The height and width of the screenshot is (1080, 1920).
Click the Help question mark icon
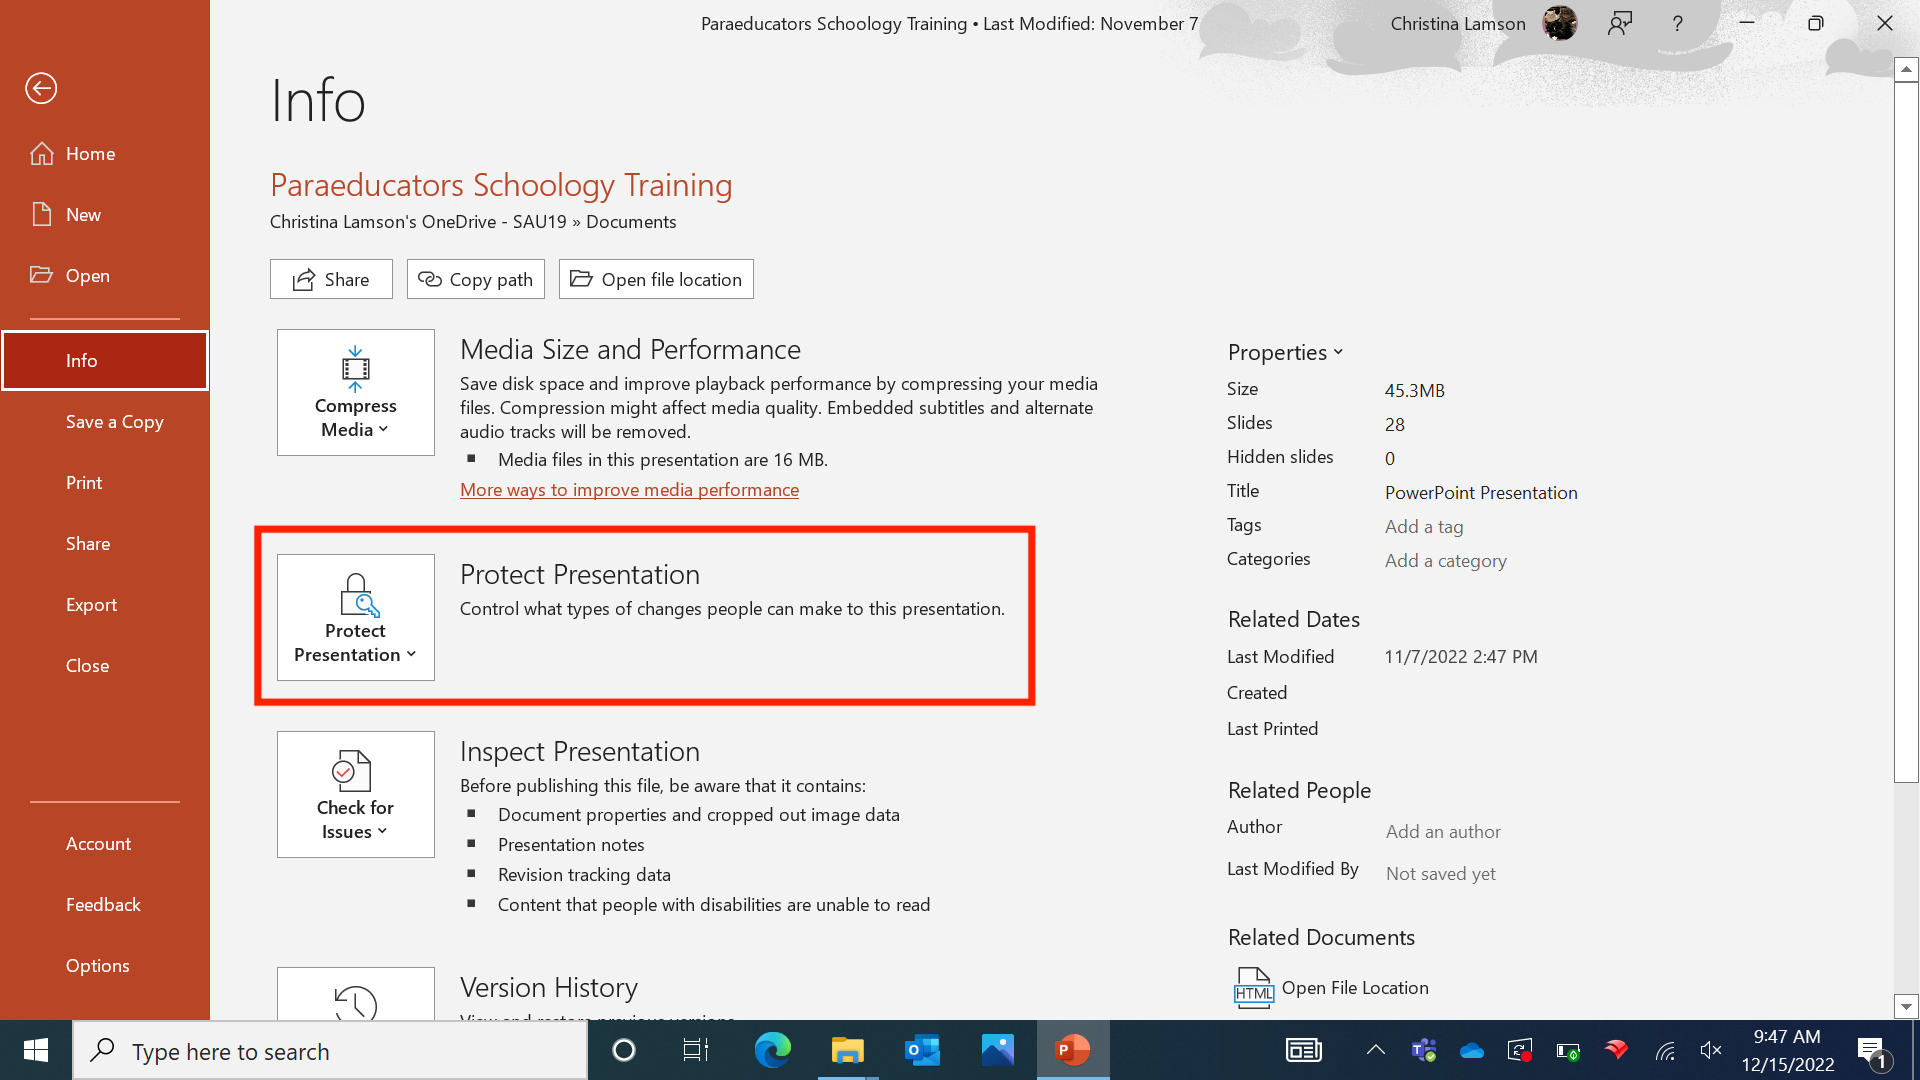(1678, 23)
